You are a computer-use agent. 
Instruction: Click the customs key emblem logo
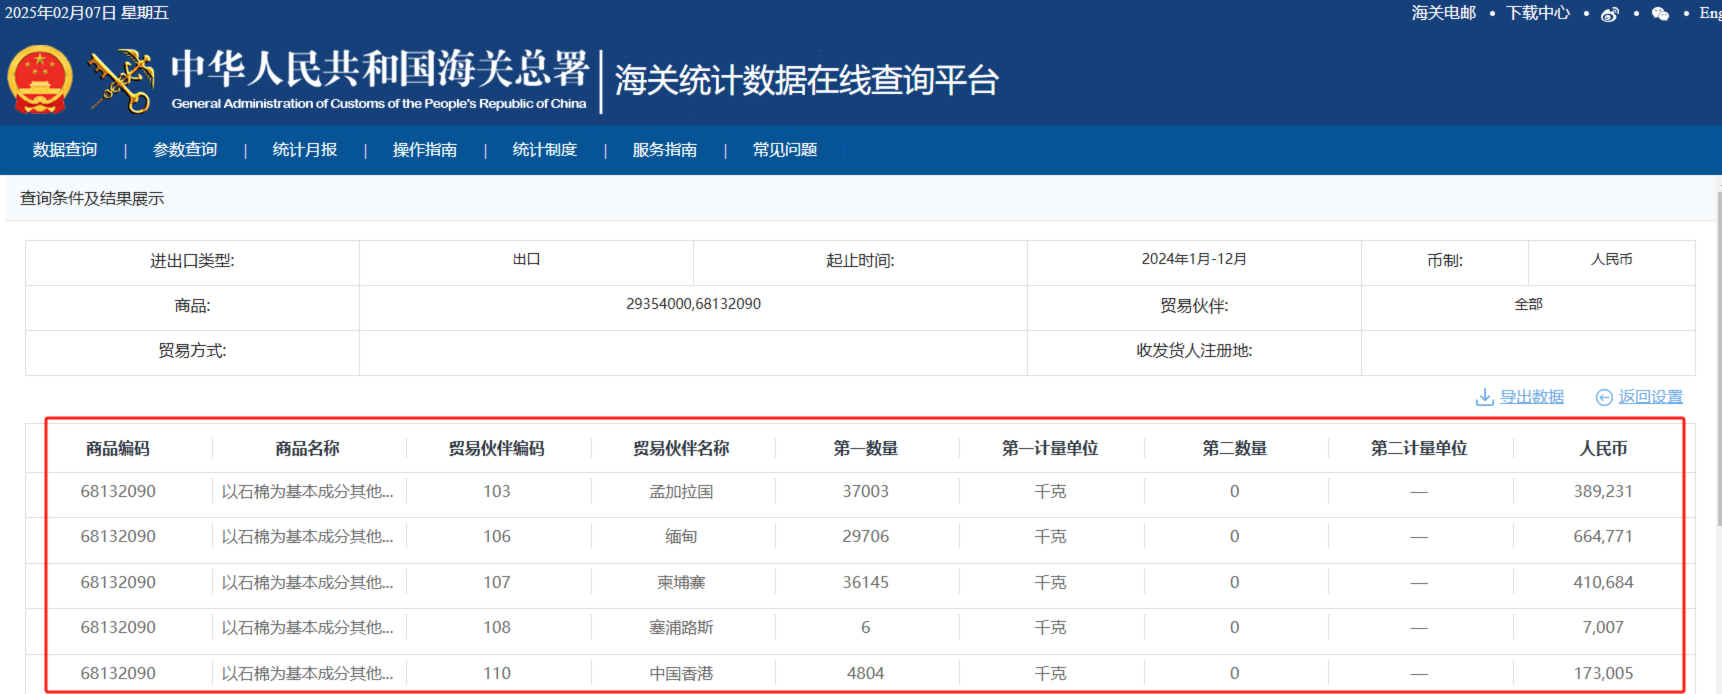click(121, 80)
